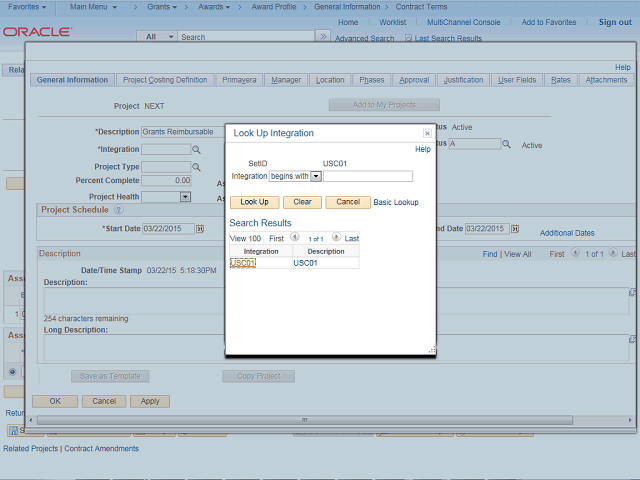This screenshot has height=480, width=640.
Task: Show previous row in lookup Search Results
Action: (x=294, y=237)
